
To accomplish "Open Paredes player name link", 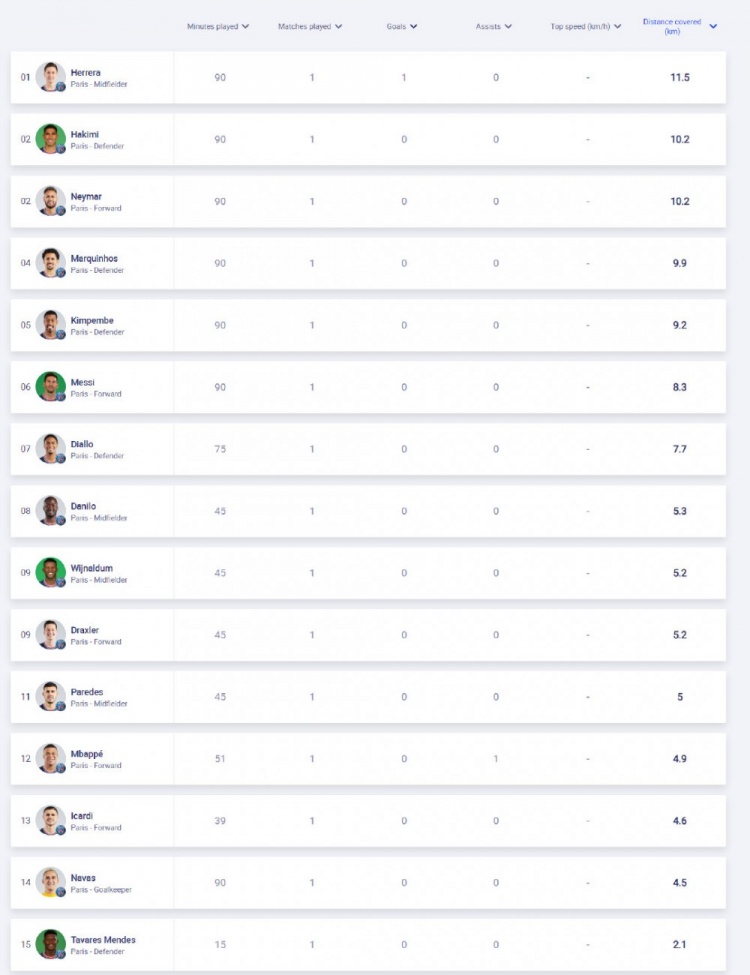I will pyautogui.click(x=87, y=692).
